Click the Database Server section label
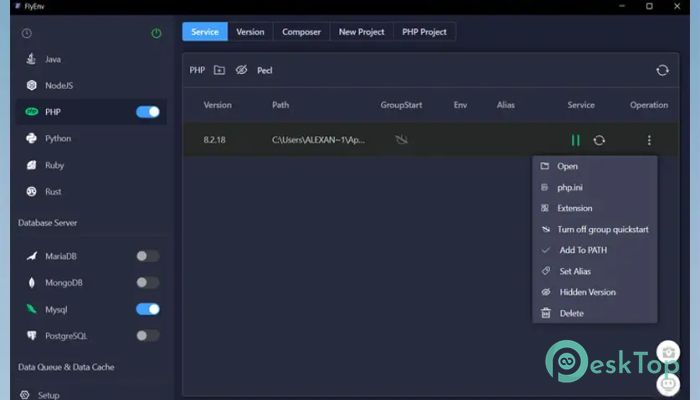 [x=47, y=223]
